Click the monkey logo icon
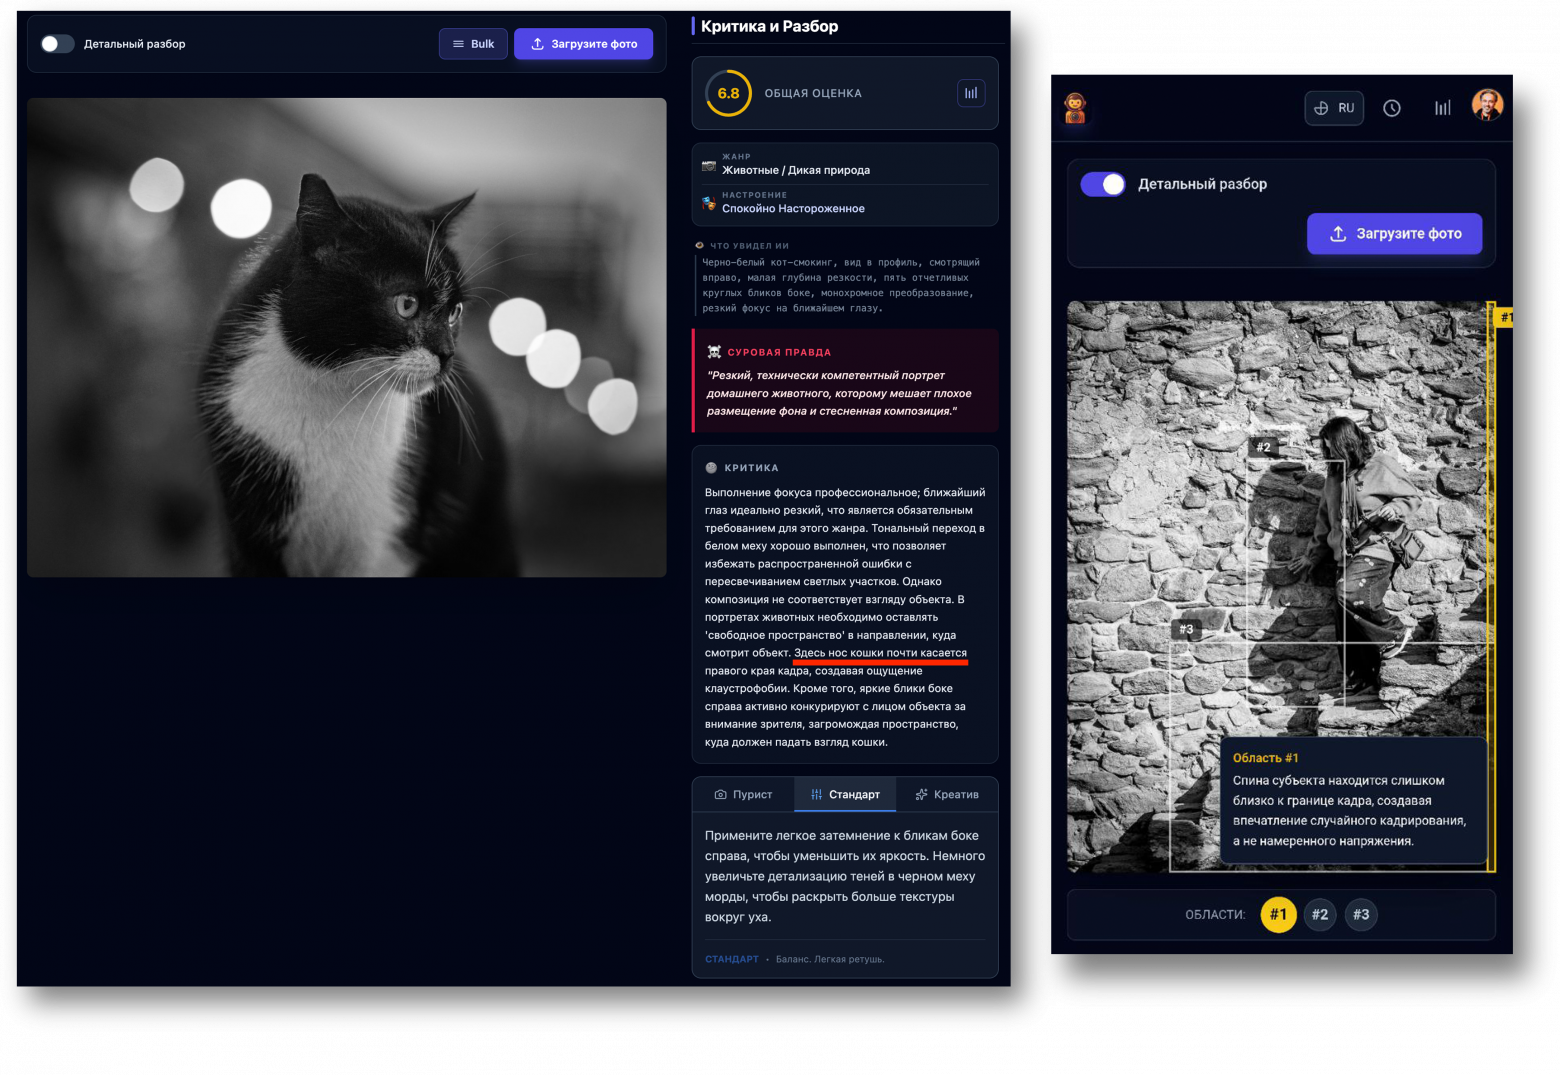Viewport: 1560px width, 1075px height. [x=1075, y=108]
